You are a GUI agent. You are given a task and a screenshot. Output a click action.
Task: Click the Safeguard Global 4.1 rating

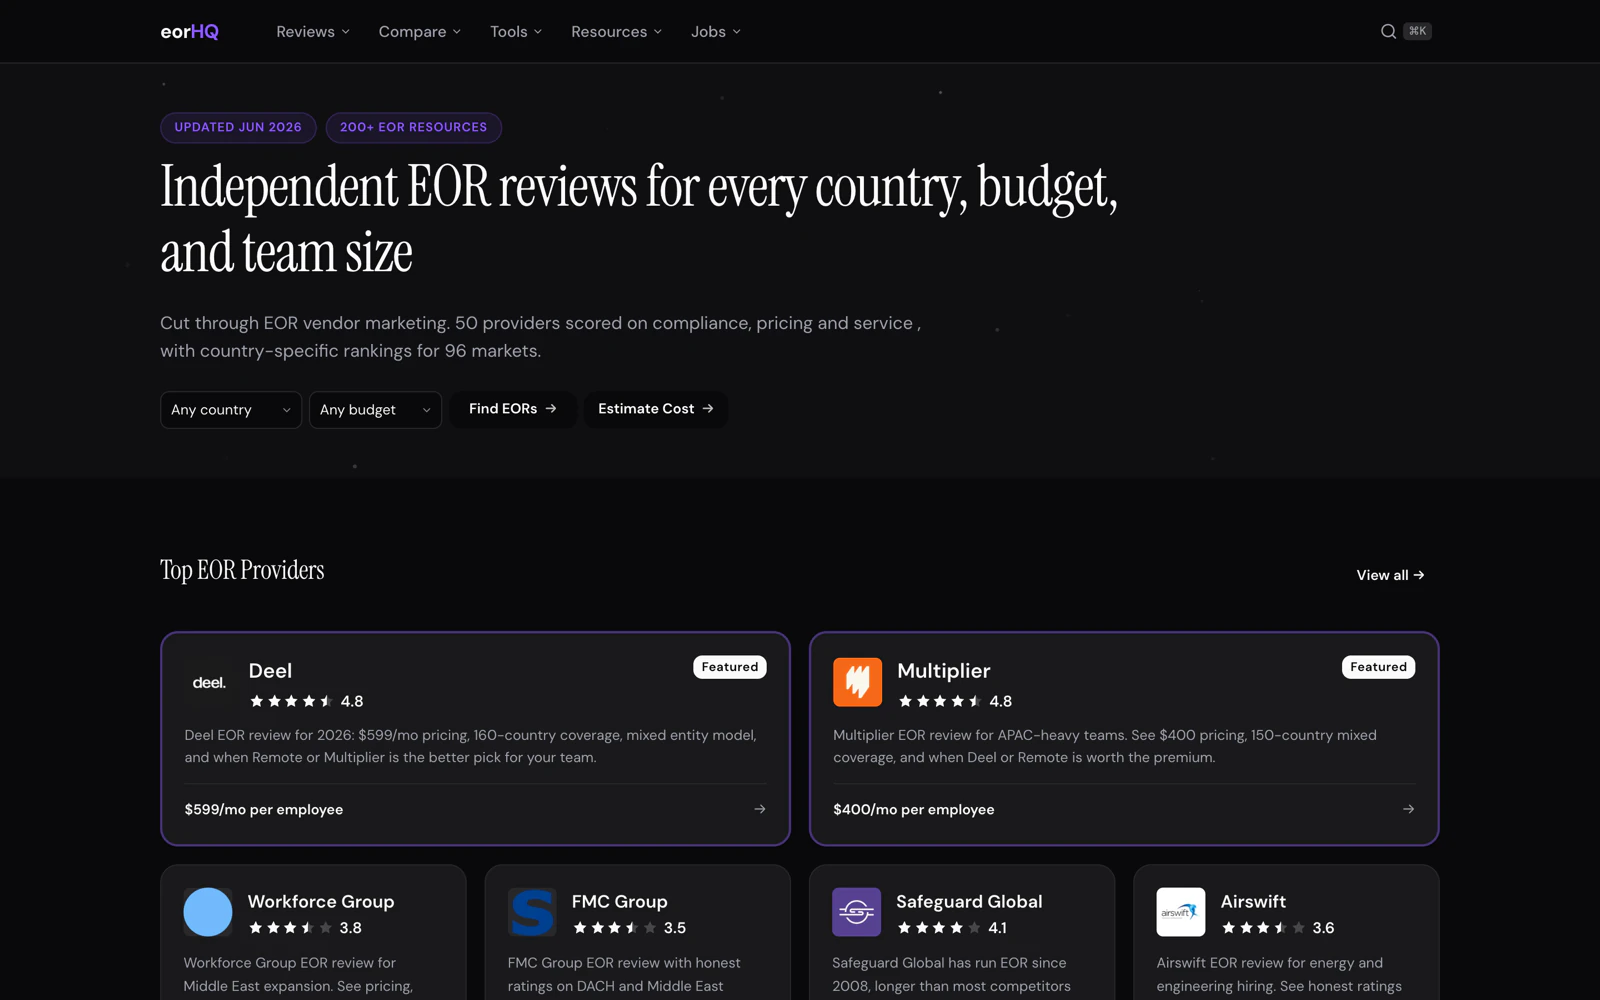pyautogui.click(x=952, y=928)
